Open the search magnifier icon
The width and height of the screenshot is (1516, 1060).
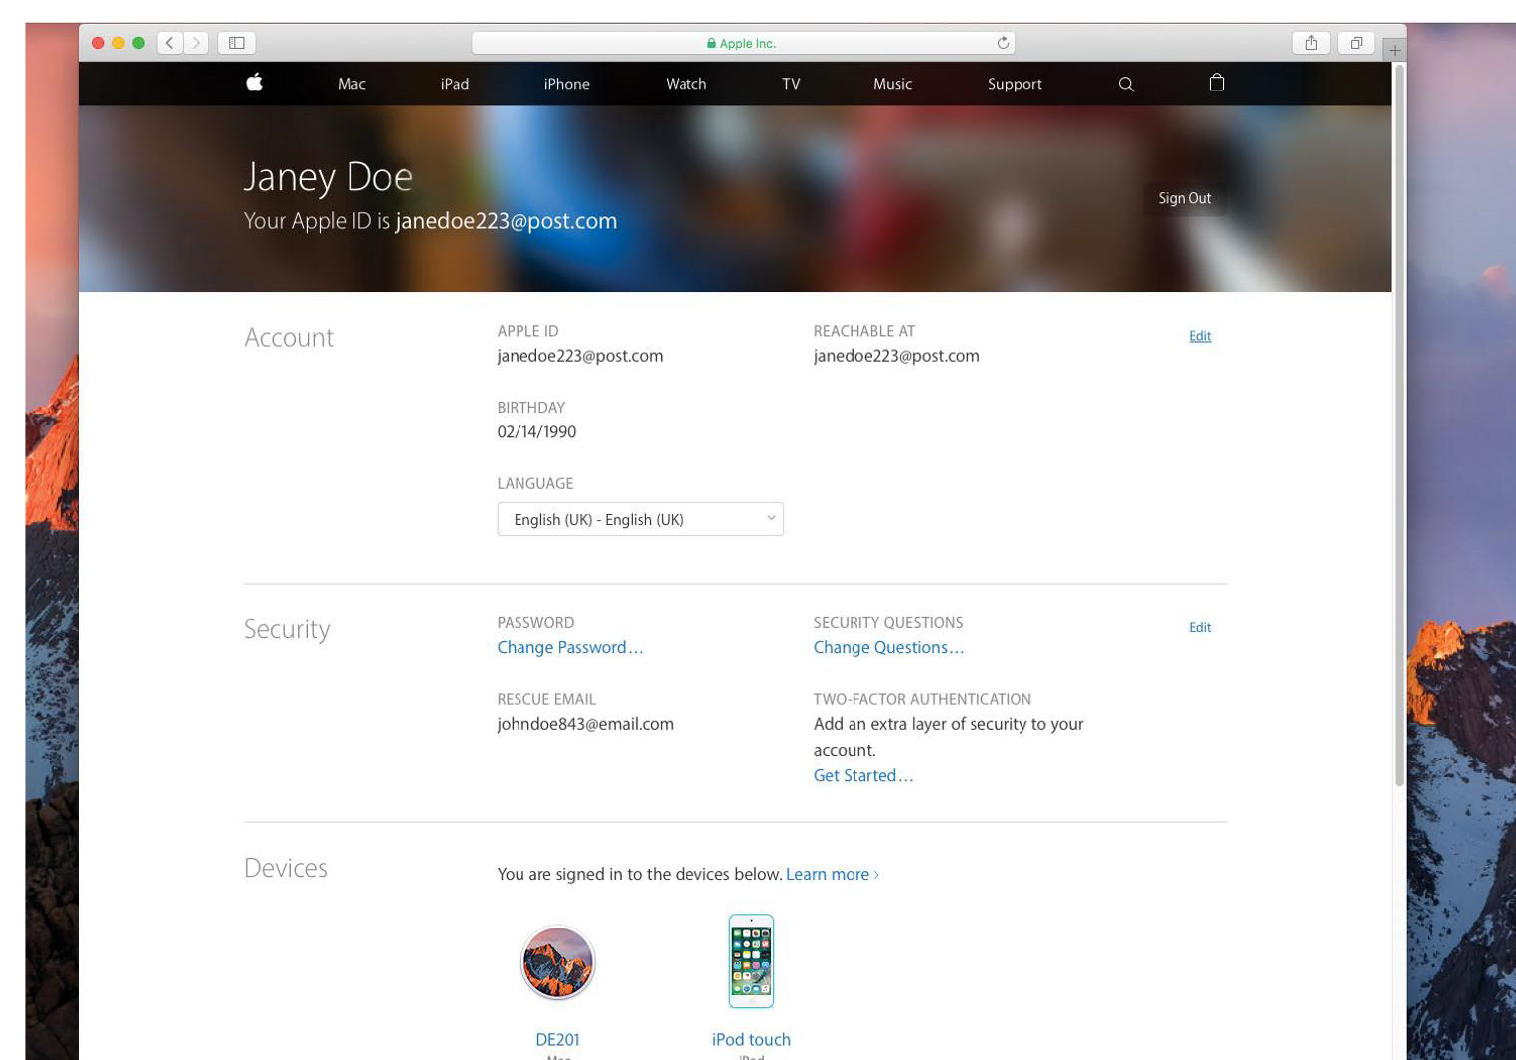[1126, 84]
